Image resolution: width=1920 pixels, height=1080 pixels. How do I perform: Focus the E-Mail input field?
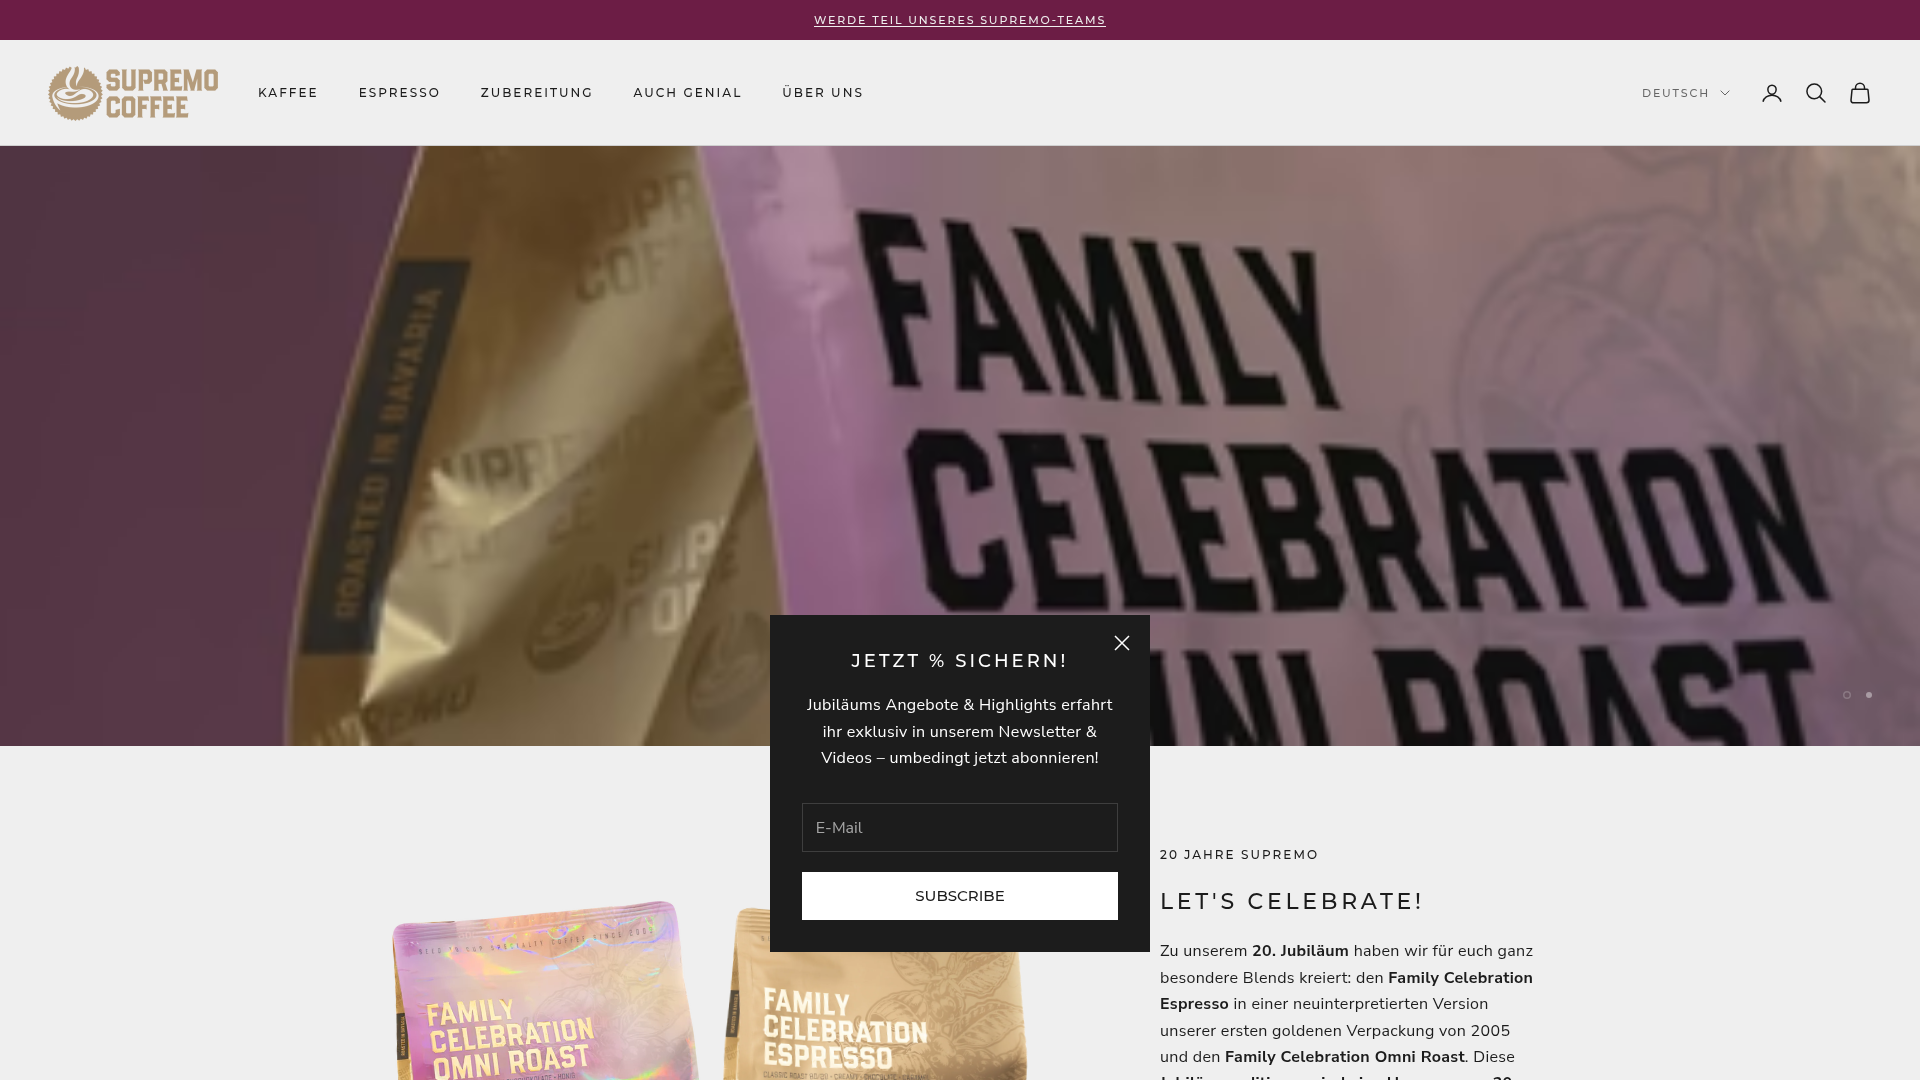960,828
